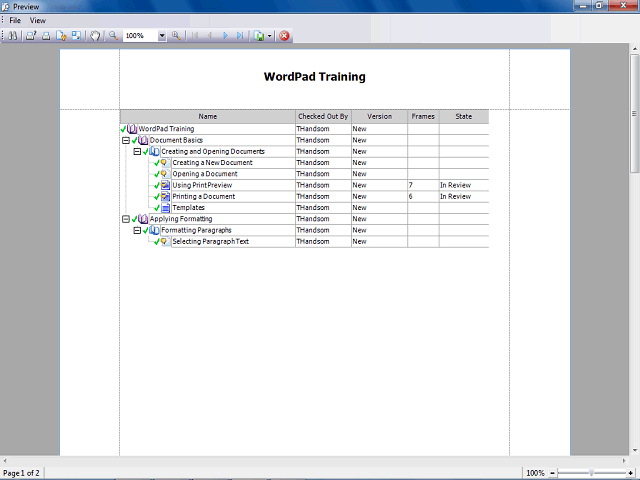Open the File menu
The height and width of the screenshot is (480, 640).
15,20
